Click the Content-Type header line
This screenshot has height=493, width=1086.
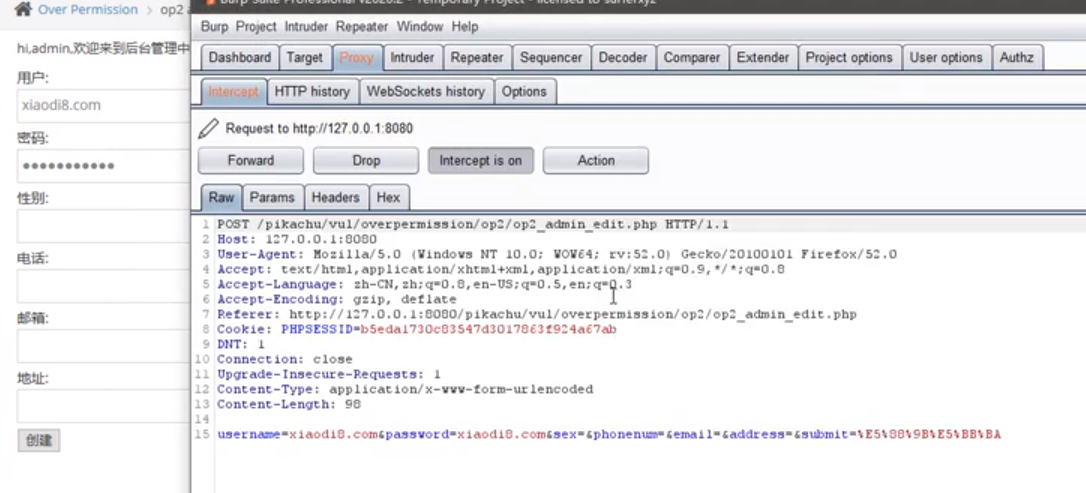[x=405, y=390]
